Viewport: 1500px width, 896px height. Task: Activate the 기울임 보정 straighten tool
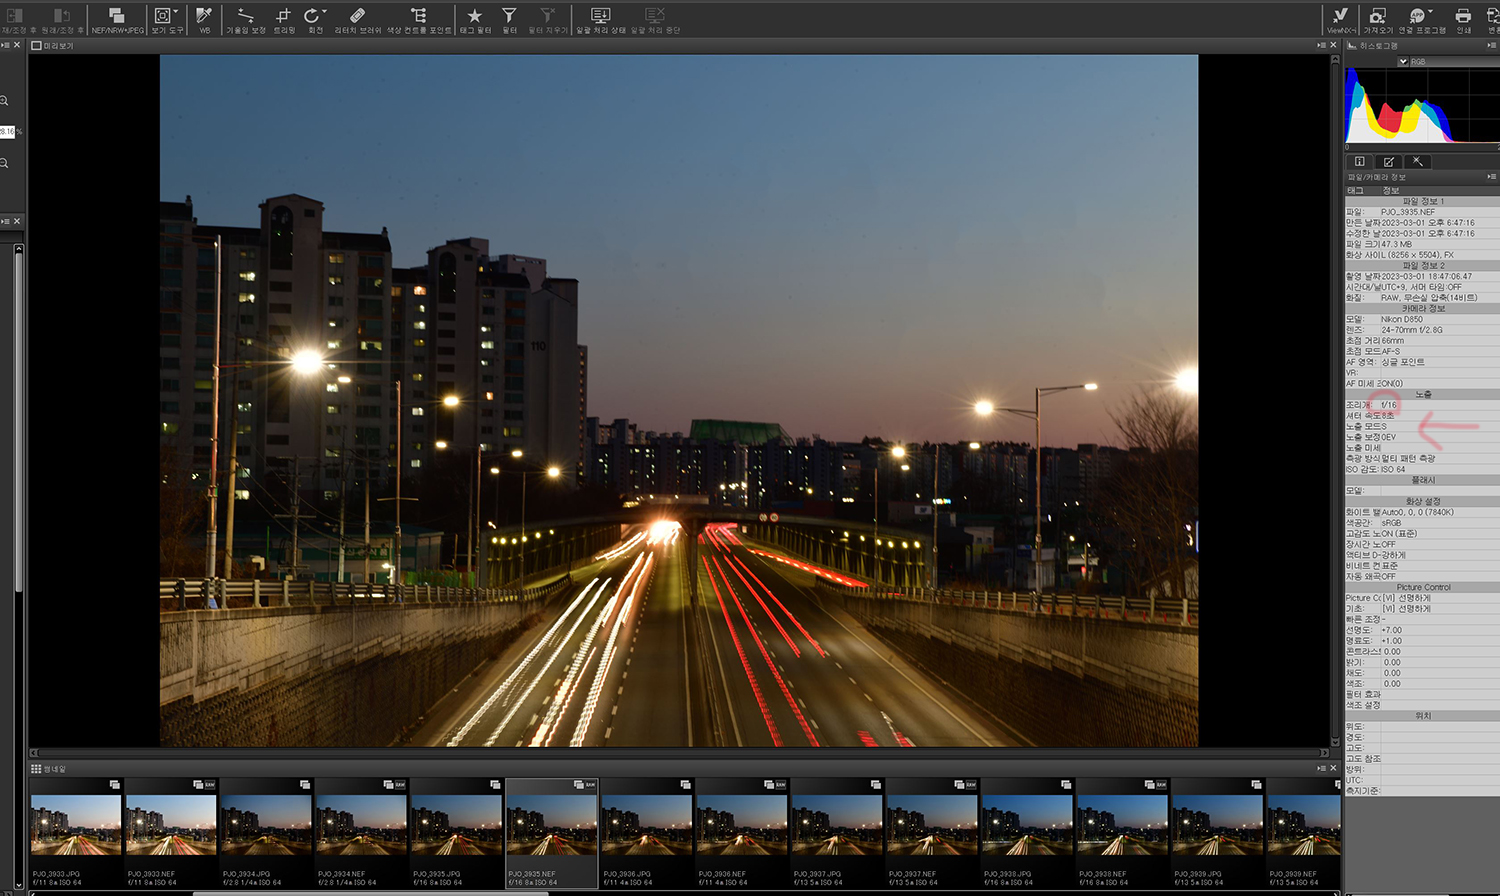point(245,17)
